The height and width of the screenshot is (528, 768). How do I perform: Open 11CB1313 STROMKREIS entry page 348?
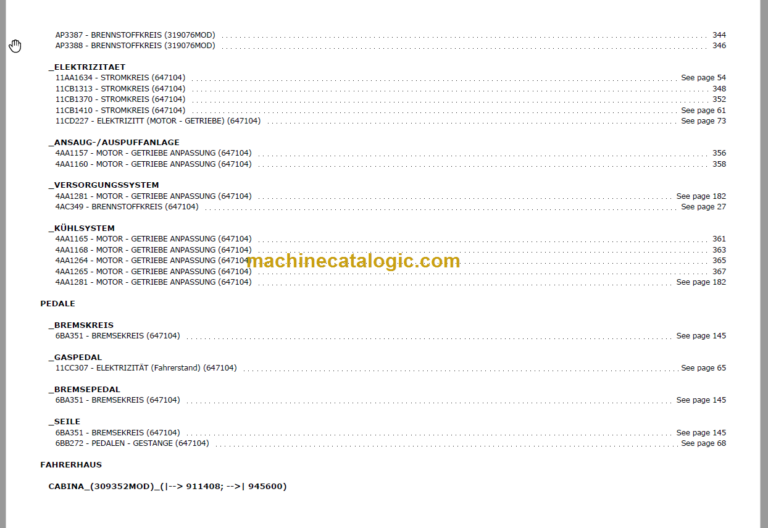[x=390, y=89]
